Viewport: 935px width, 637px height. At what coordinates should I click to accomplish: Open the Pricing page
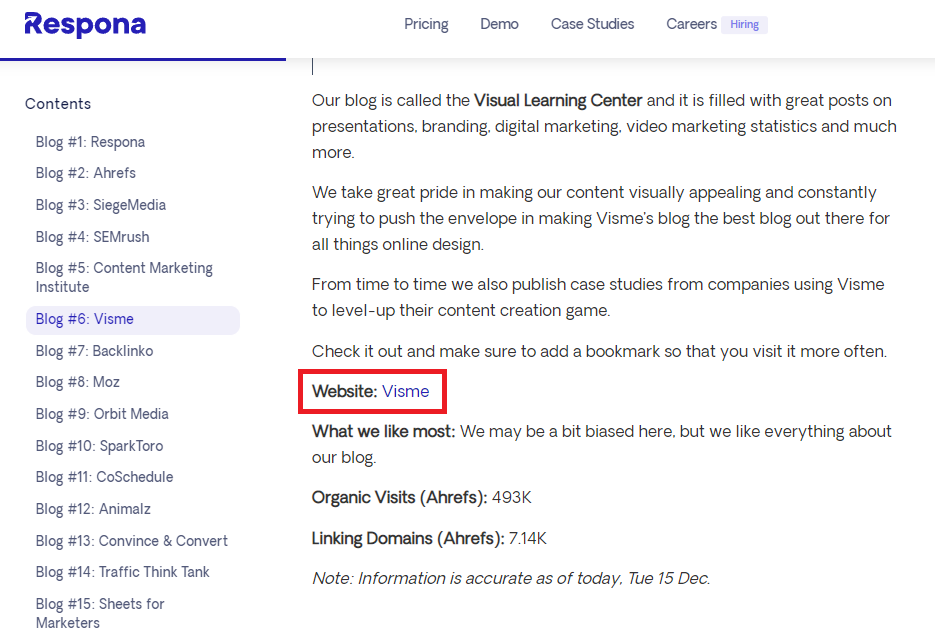click(426, 24)
